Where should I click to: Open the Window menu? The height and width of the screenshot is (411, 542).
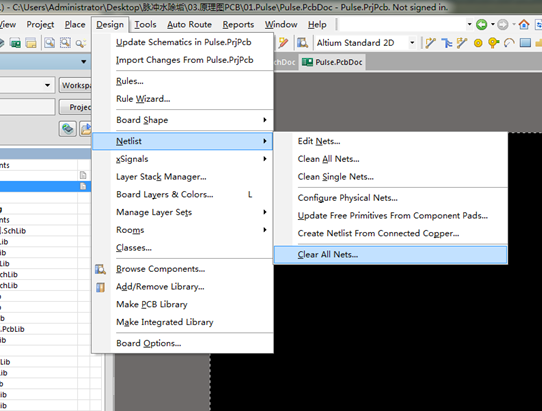click(x=281, y=25)
